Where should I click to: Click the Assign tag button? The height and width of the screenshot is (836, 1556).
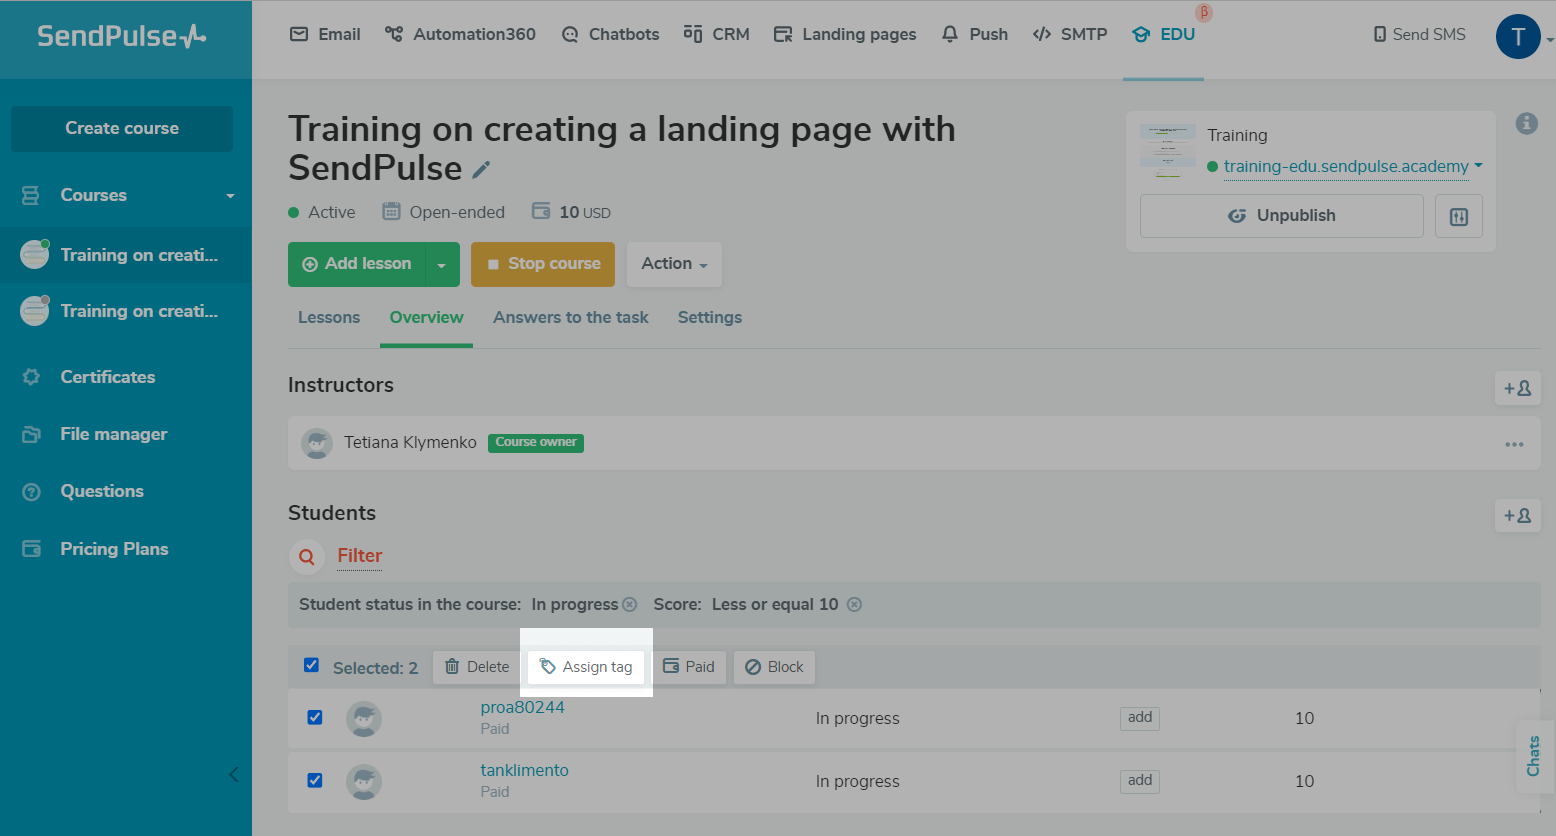pyautogui.click(x=586, y=667)
